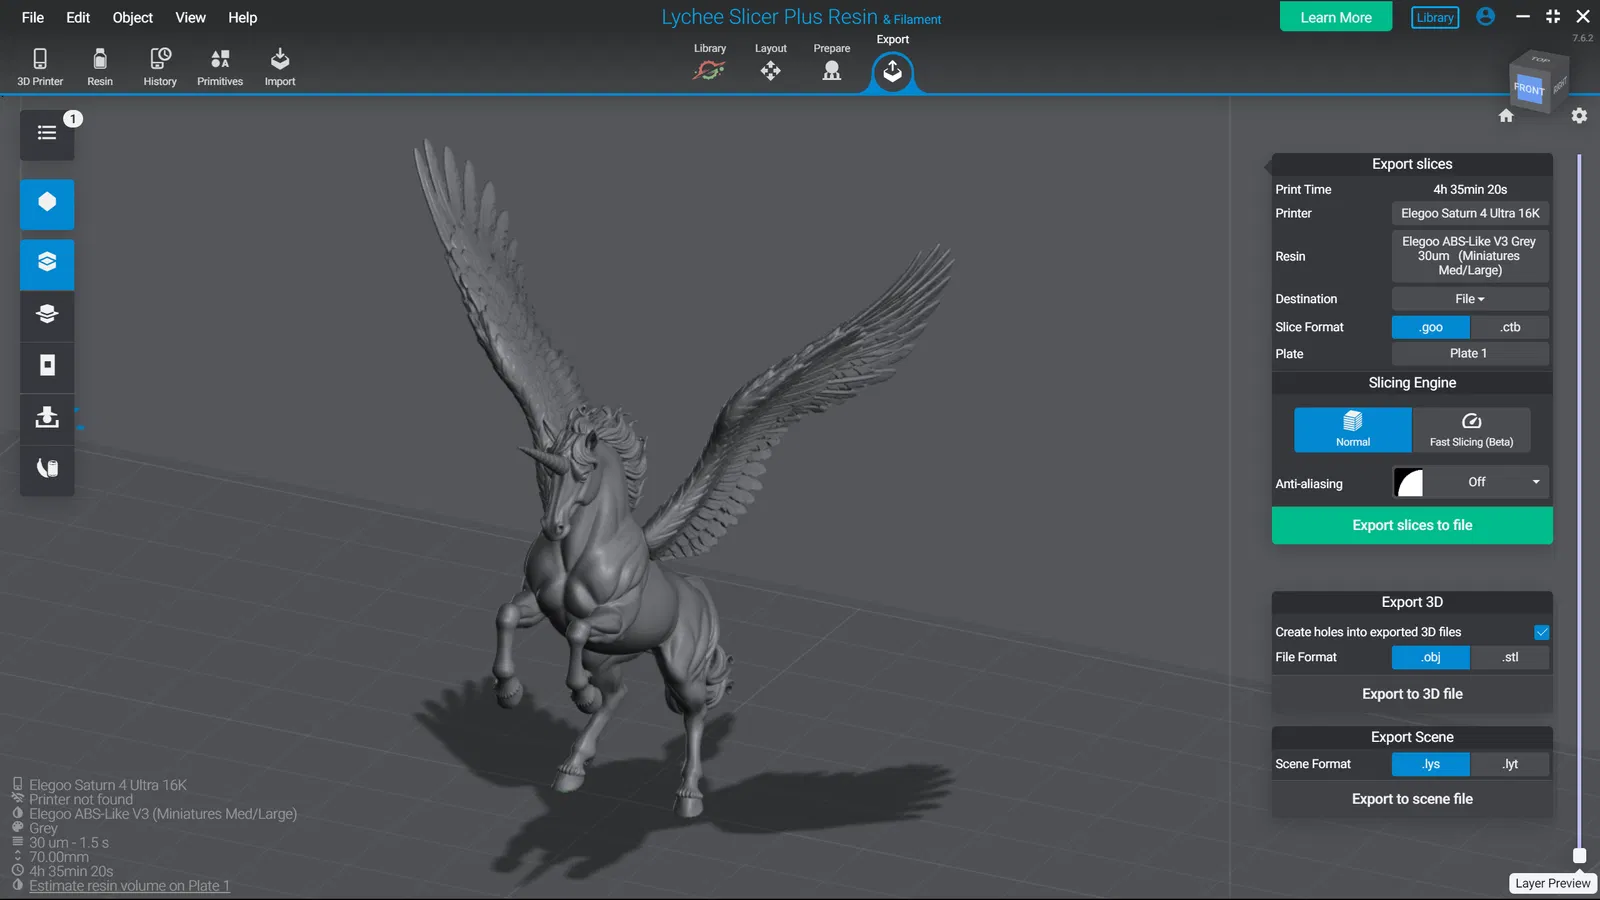The height and width of the screenshot is (900, 1600).
Task: Select the Export tab
Action: 893,64
